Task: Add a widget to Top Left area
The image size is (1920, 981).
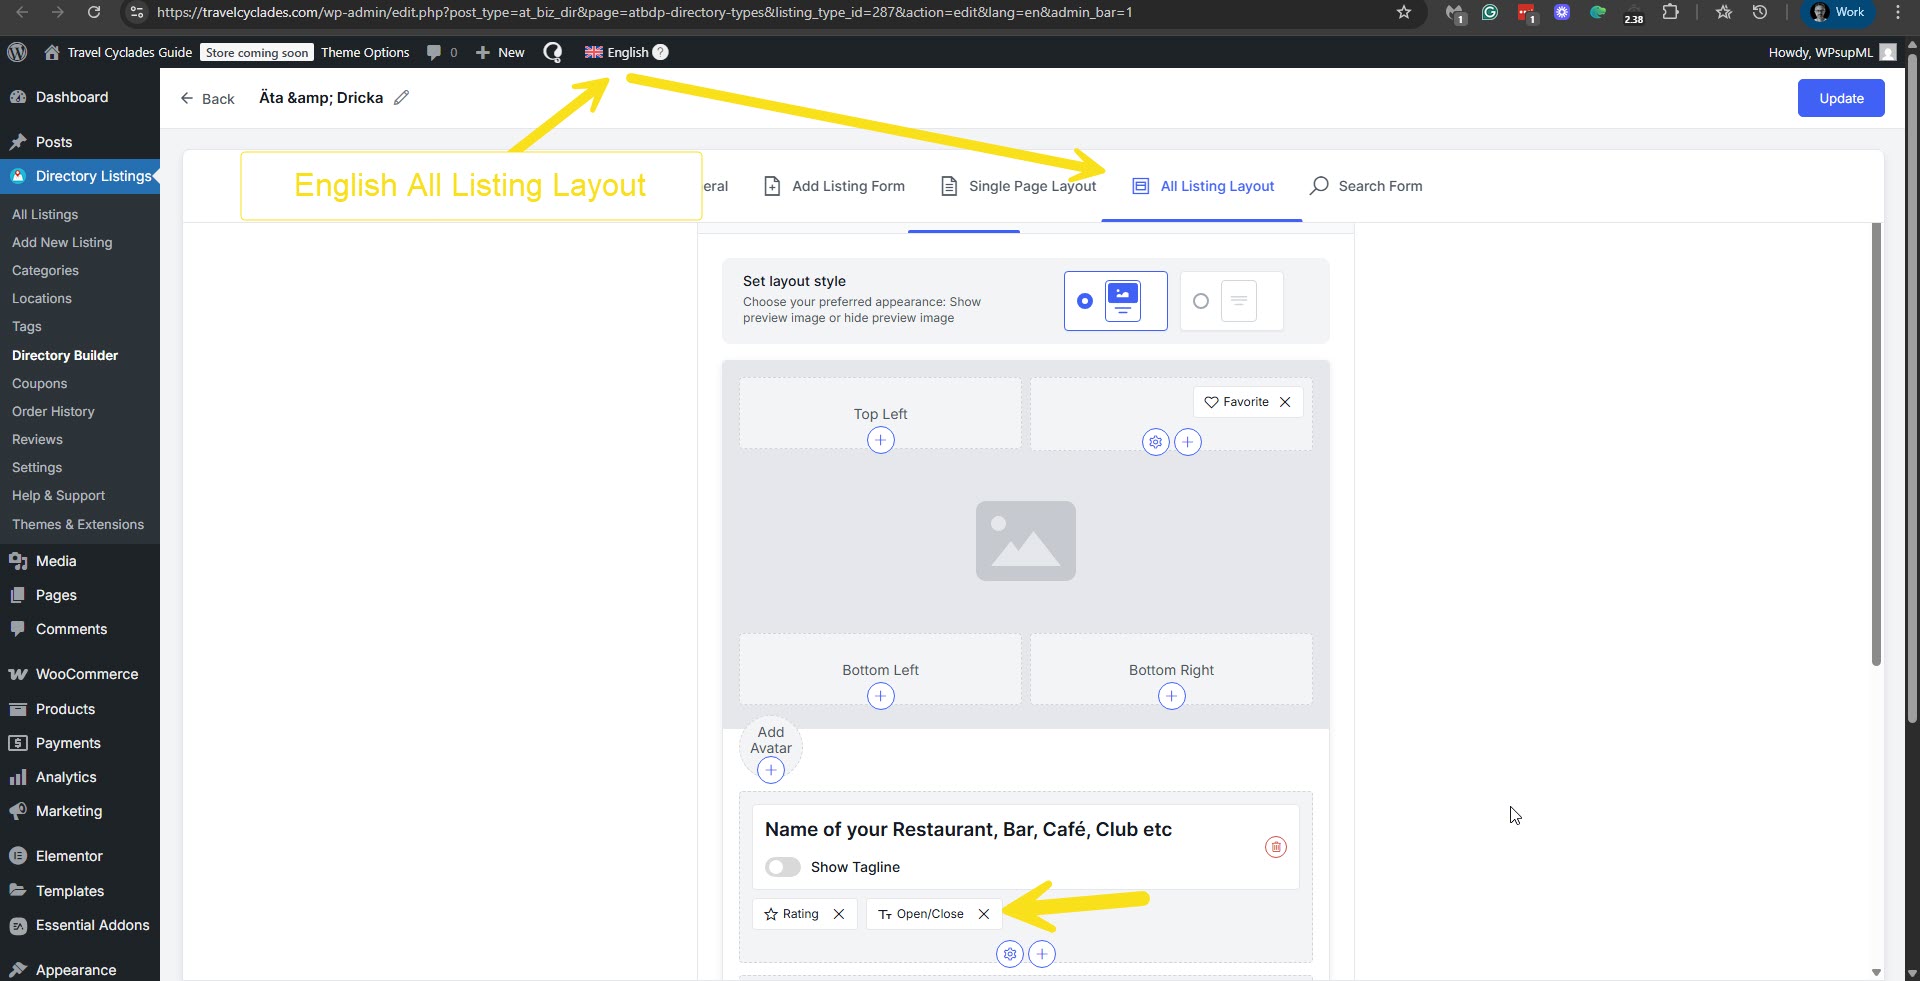Action: (880, 441)
